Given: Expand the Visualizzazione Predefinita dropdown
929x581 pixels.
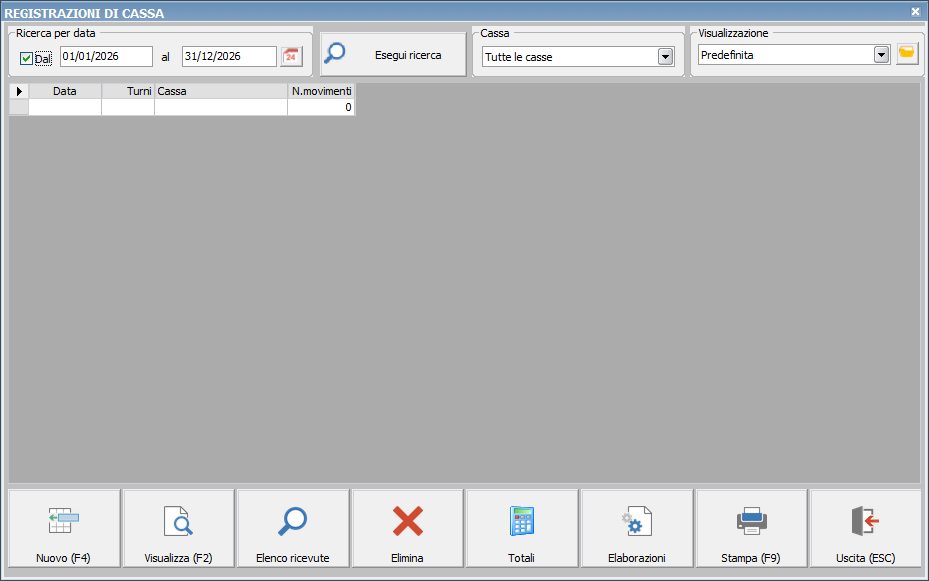Looking at the screenshot, I should 881,55.
